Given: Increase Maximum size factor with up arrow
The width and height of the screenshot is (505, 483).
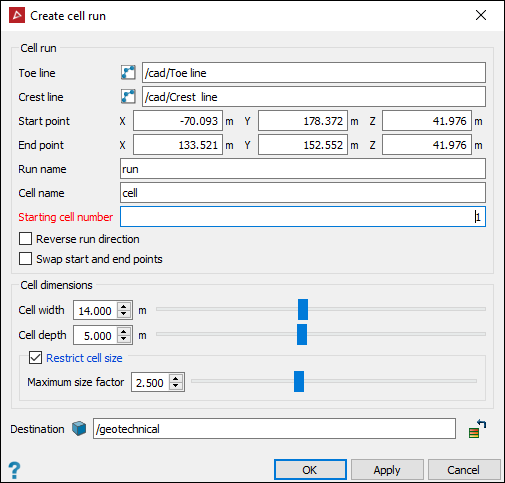Looking at the screenshot, I should pyautogui.click(x=176, y=378).
